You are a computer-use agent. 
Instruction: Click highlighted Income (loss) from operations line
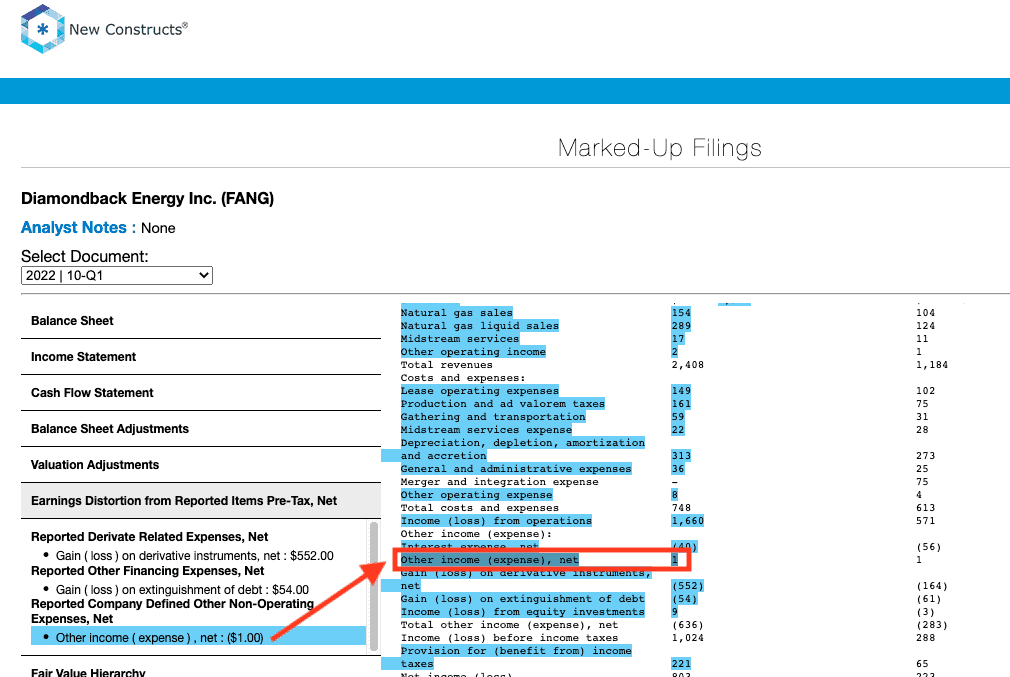coord(496,520)
